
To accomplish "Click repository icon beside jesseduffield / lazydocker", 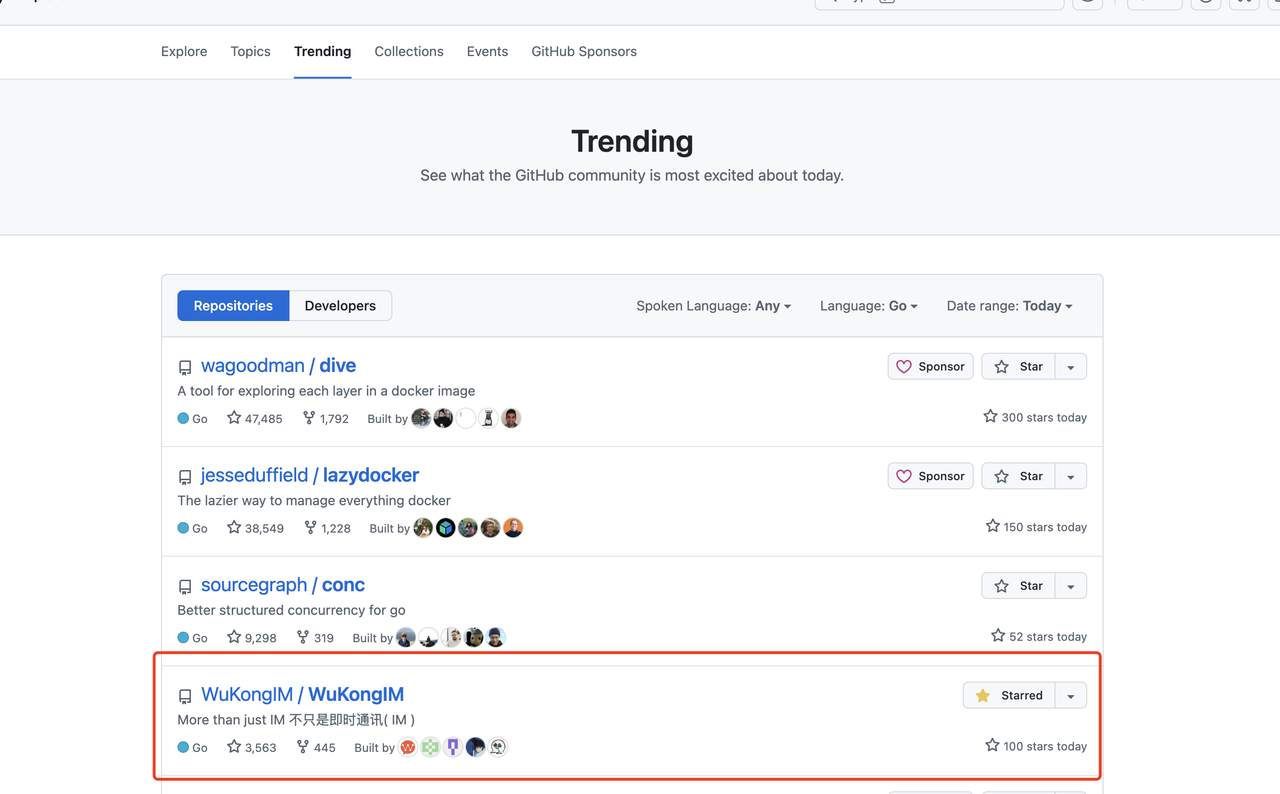I will coord(185,477).
